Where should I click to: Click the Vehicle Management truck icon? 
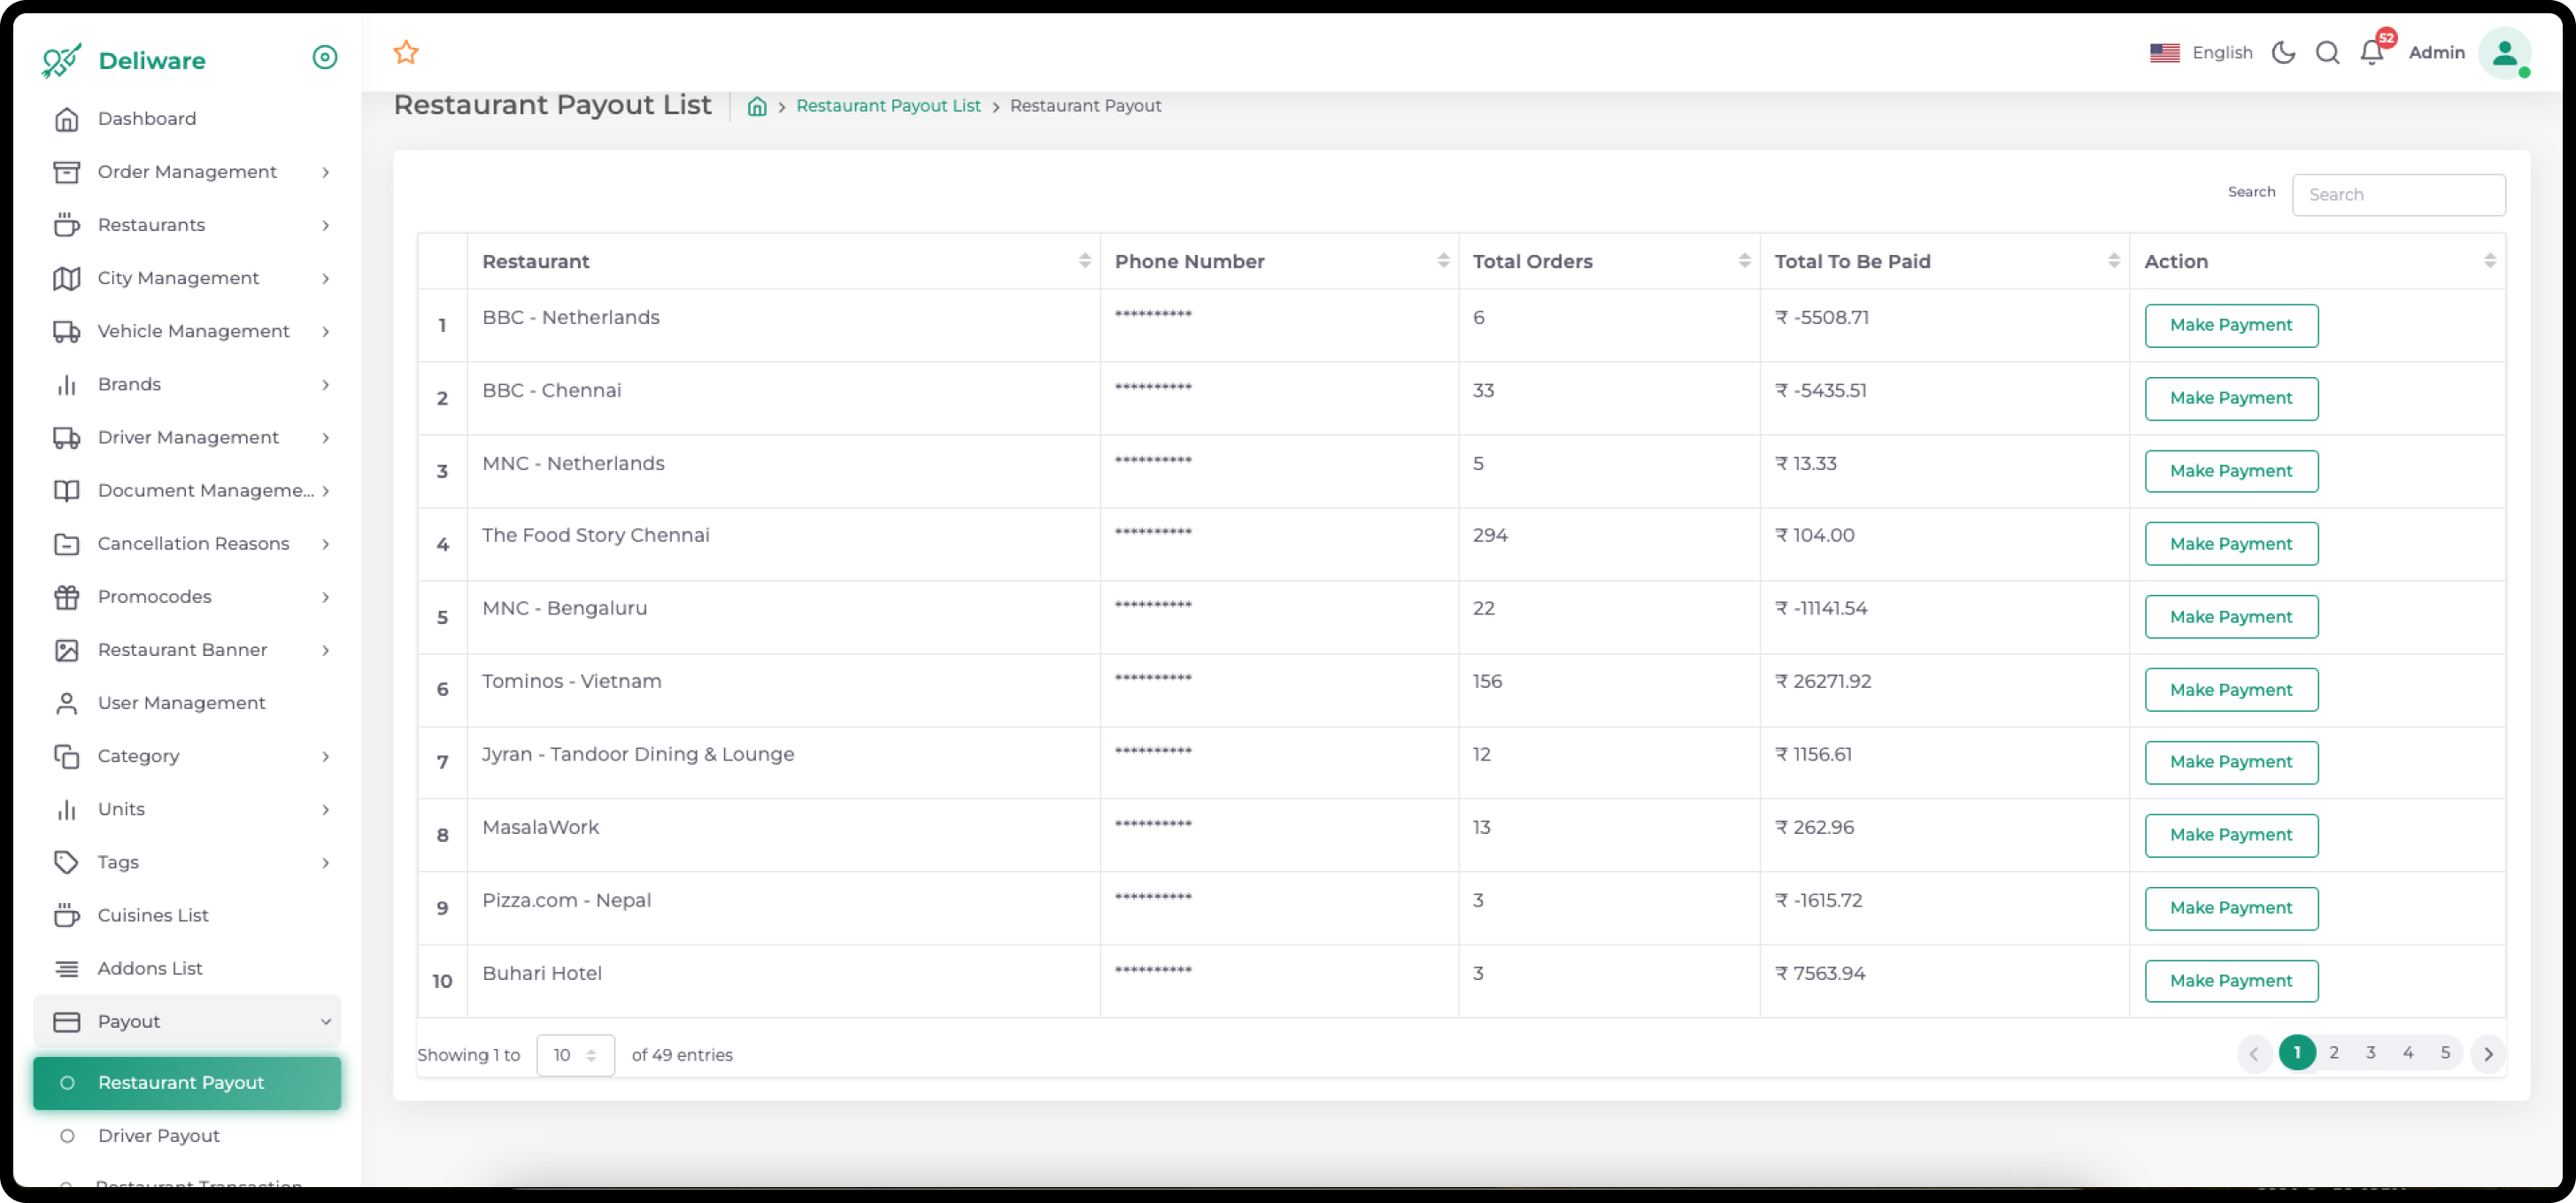click(x=66, y=331)
